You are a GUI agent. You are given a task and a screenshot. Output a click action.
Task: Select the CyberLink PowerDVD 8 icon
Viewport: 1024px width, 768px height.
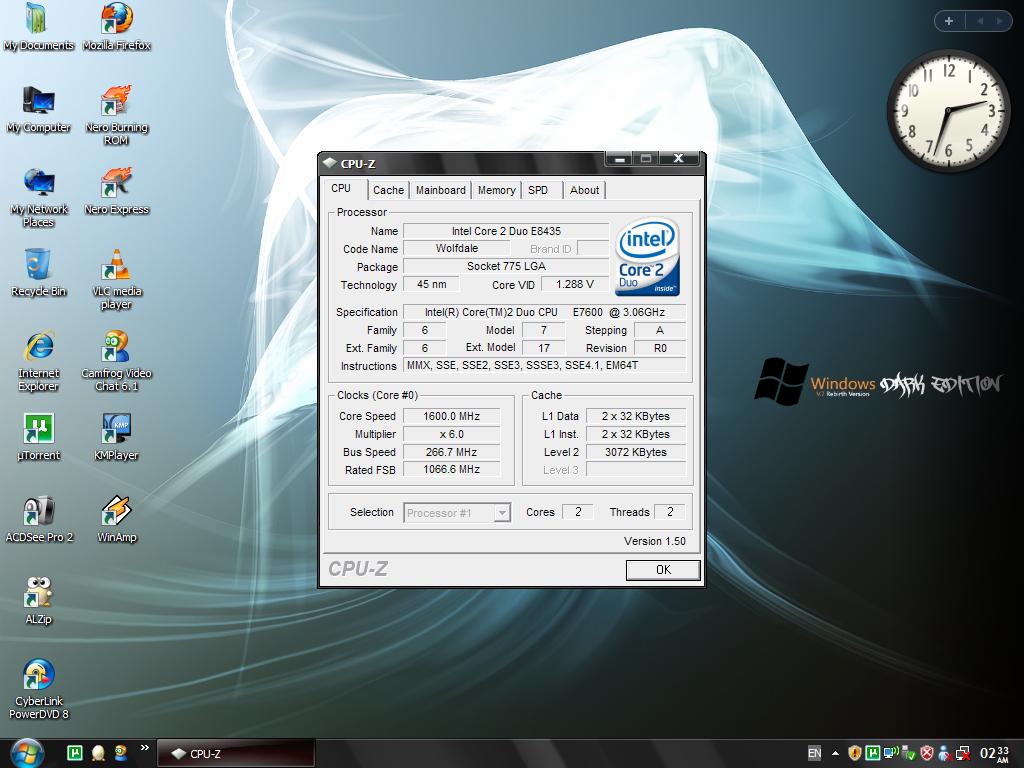38,676
